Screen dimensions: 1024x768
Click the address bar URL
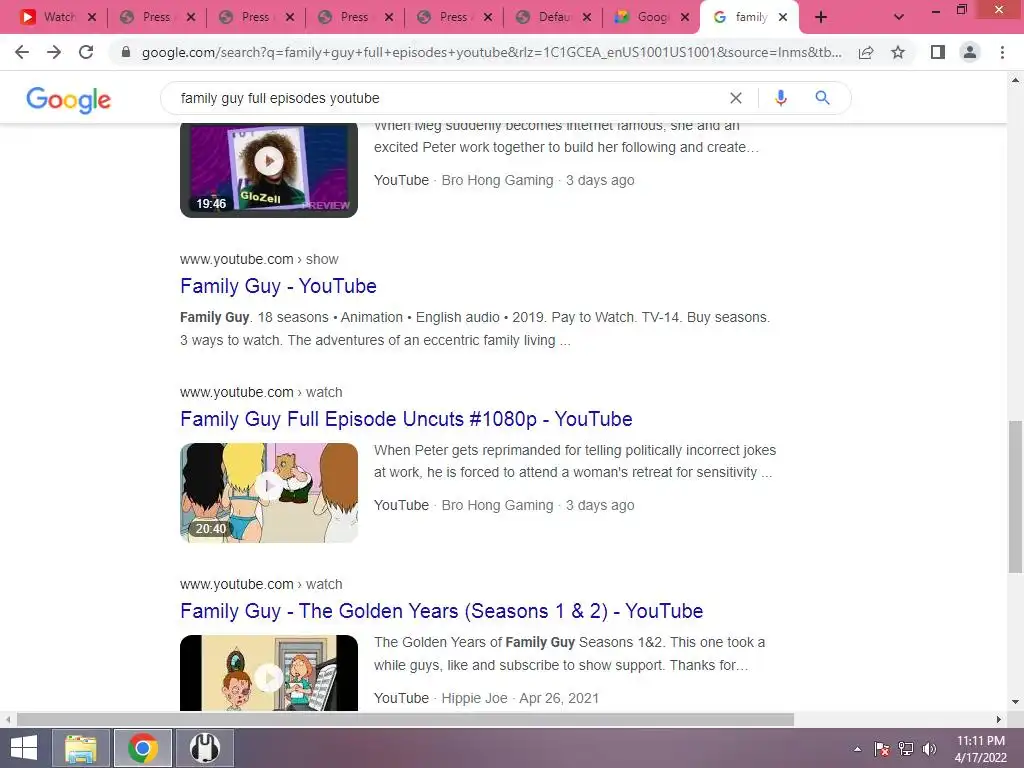(x=492, y=52)
